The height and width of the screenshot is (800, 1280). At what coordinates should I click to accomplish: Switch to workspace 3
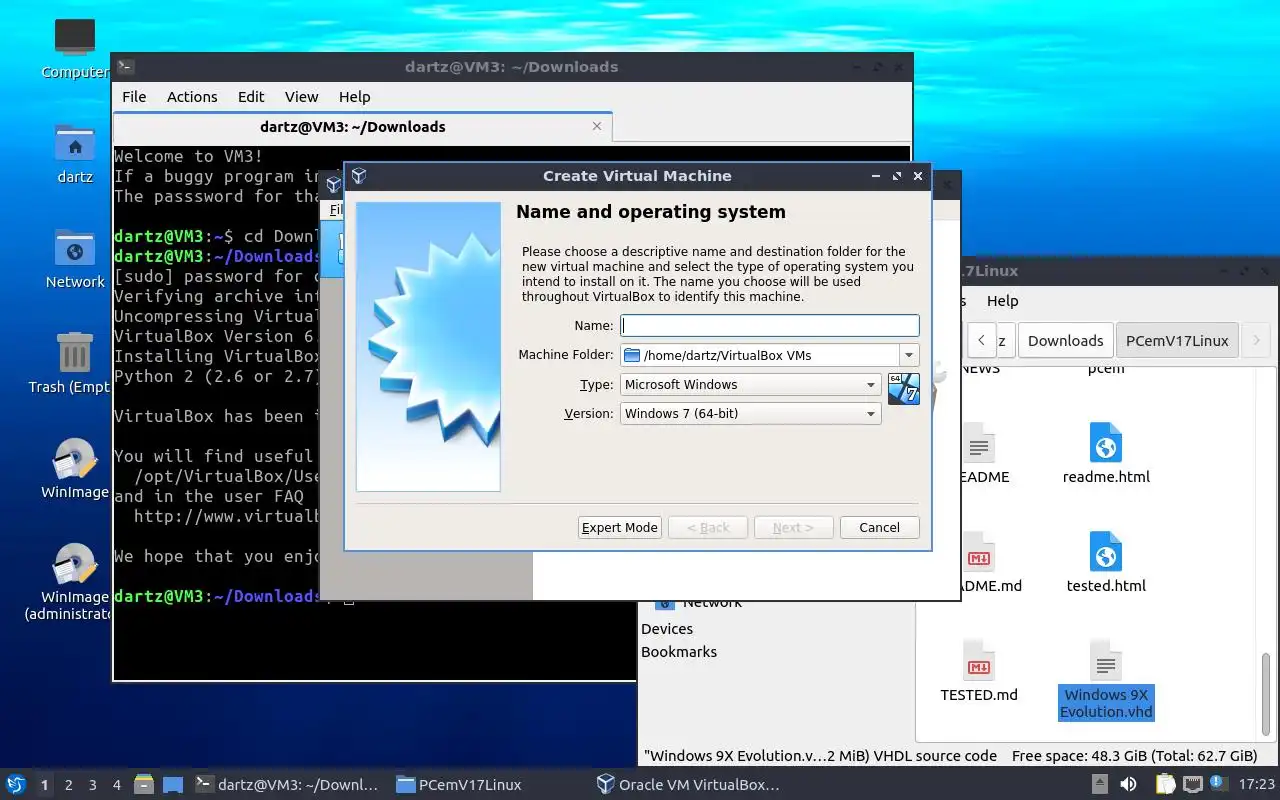click(x=92, y=785)
